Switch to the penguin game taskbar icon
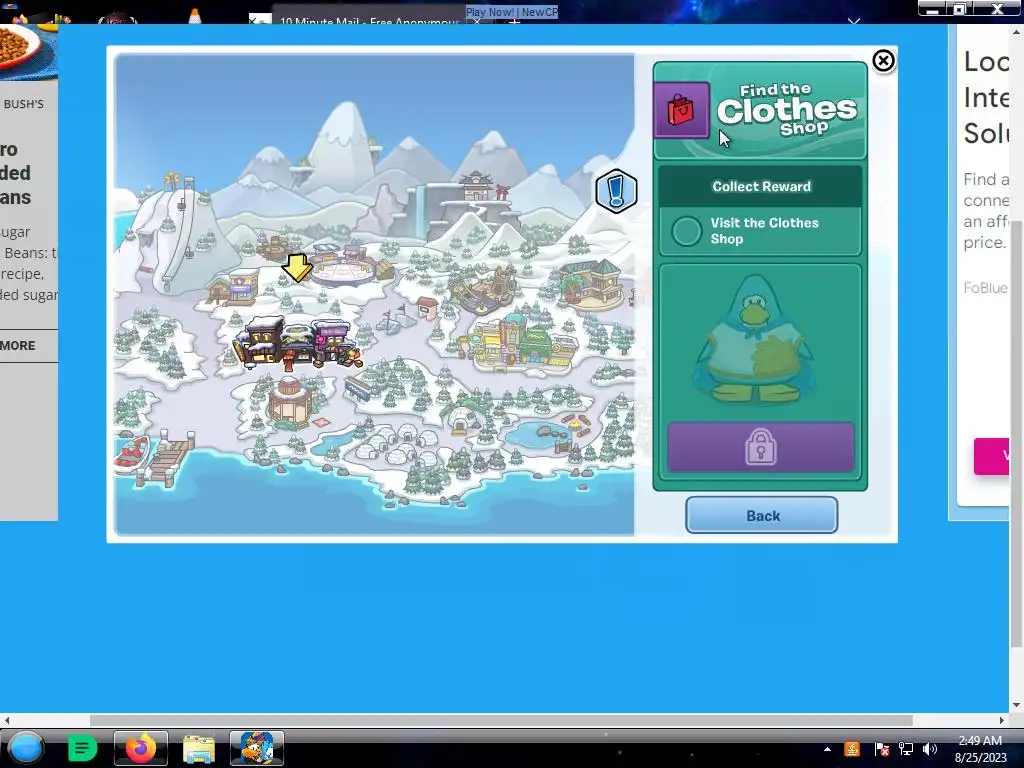The width and height of the screenshot is (1024, 768). [x=257, y=748]
